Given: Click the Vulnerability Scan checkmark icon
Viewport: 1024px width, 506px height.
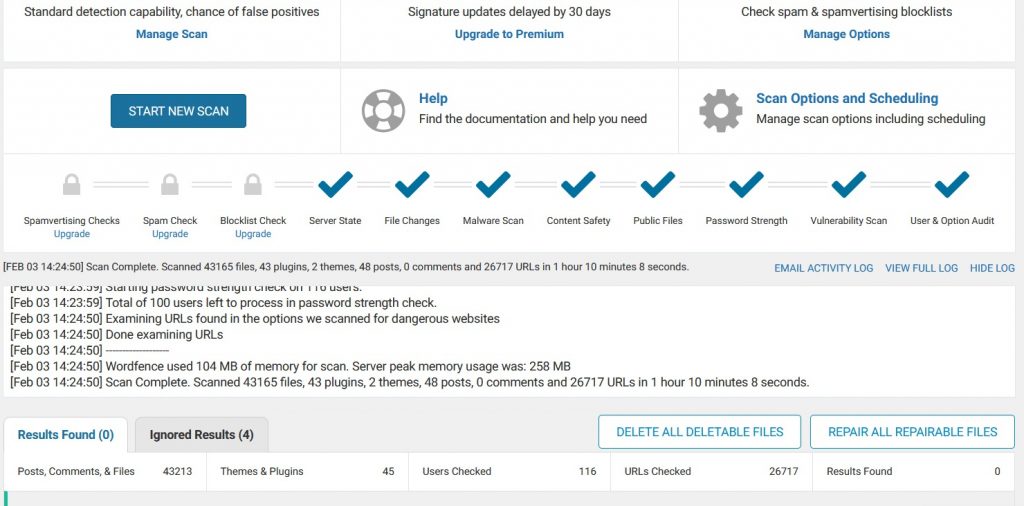Looking at the screenshot, I should [848, 185].
